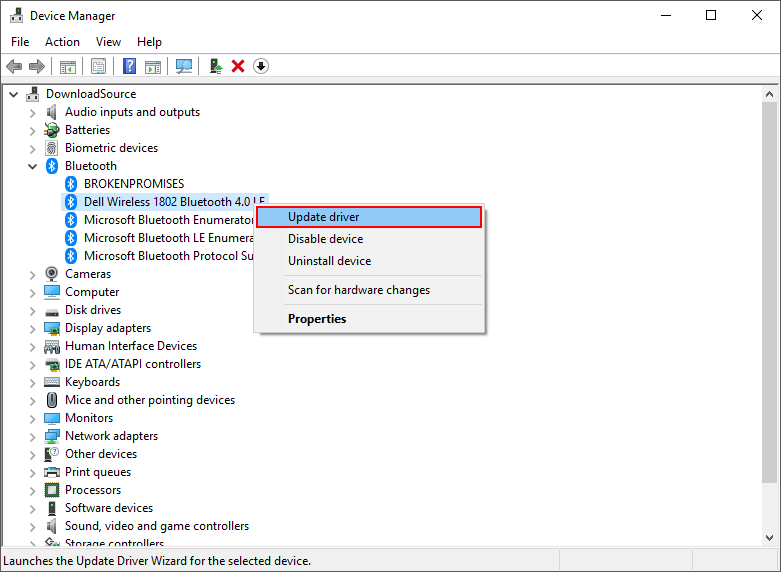Choose Disable device from context menu
The width and height of the screenshot is (781, 572).
(369, 239)
